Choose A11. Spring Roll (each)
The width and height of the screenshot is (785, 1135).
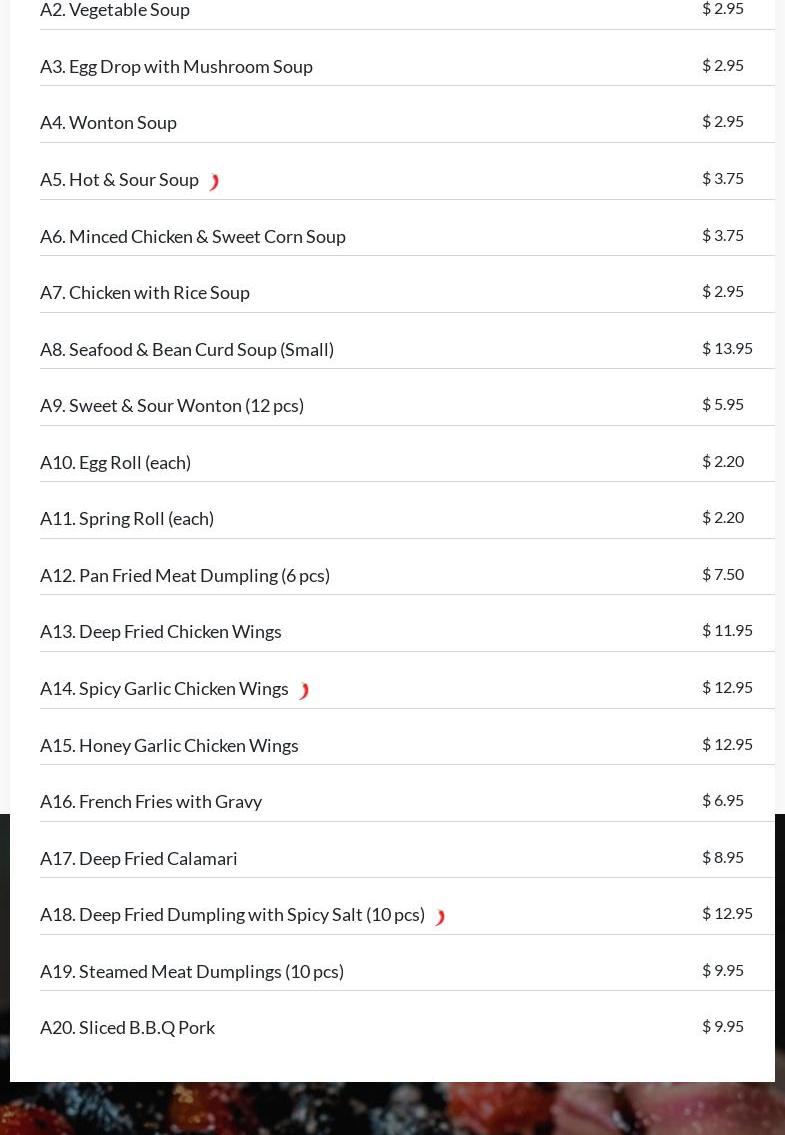point(127,518)
